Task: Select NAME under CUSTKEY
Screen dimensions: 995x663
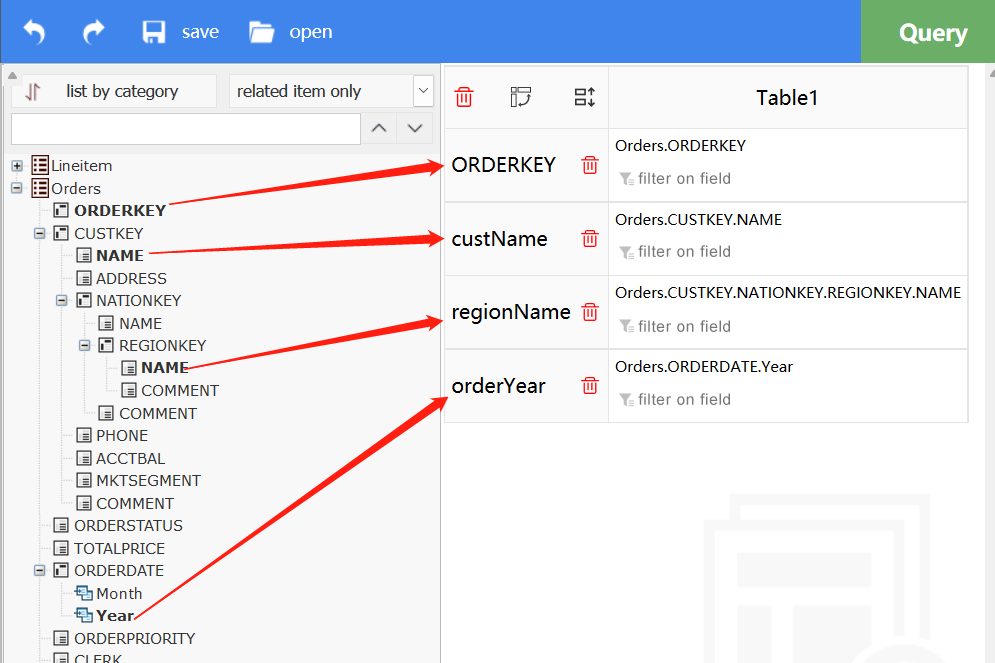Action: point(119,256)
